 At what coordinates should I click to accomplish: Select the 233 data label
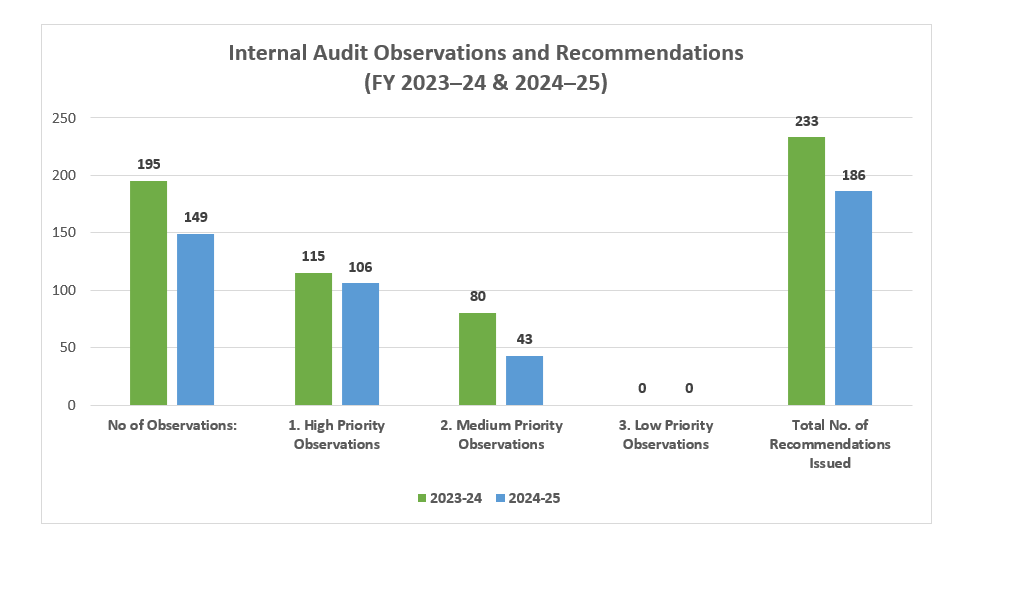coord(806,121)
